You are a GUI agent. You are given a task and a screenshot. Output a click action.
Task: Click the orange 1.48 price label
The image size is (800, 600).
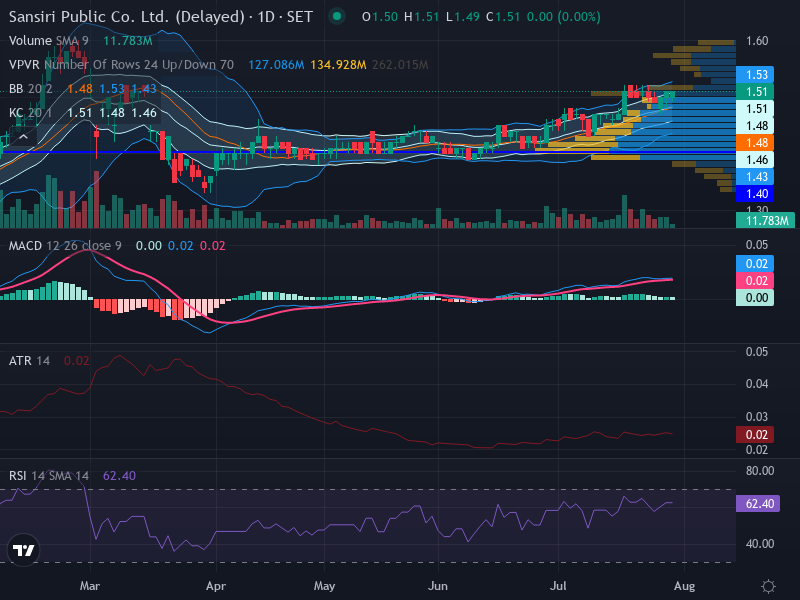pyautogui.click(x=755, y=143)
